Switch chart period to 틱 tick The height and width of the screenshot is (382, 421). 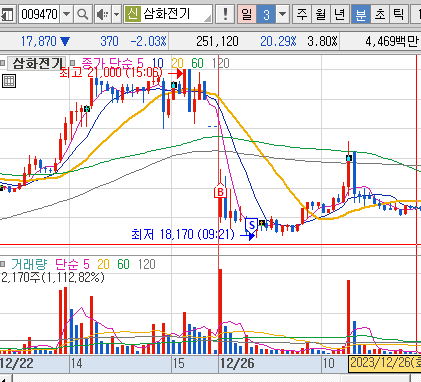[399, 14]
